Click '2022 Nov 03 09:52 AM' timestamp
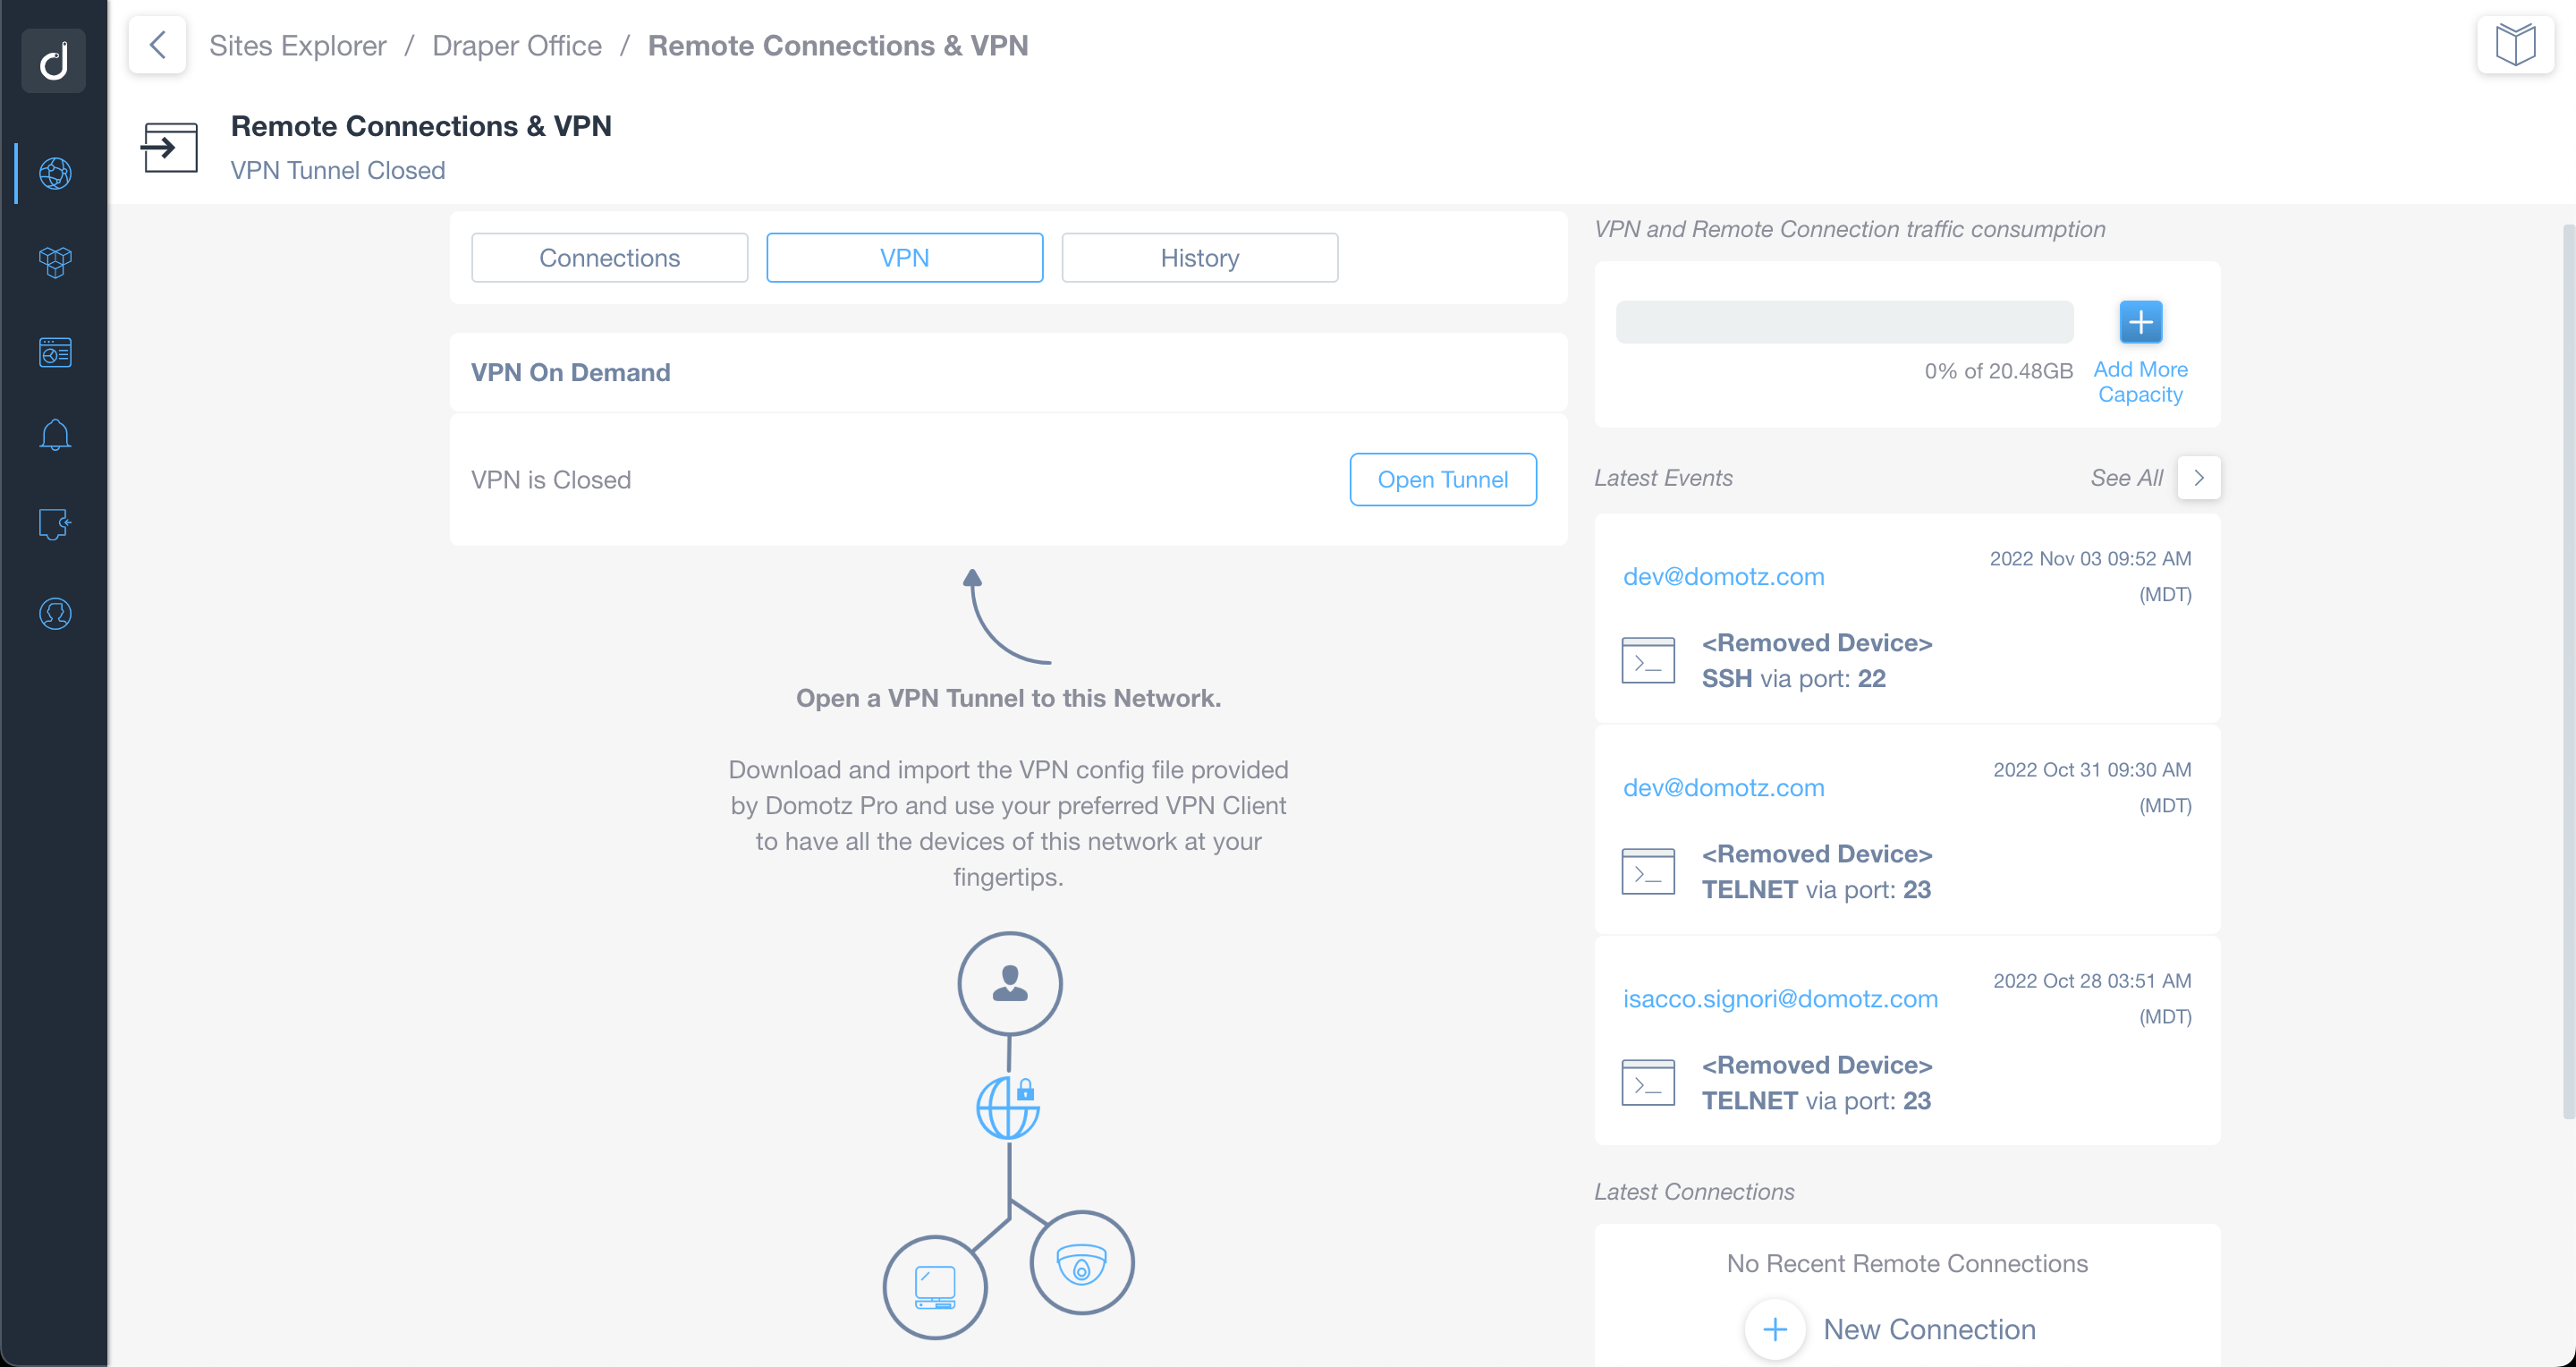Image resolution: width=2576 pixels, height=1367 pixels. 2090,559
